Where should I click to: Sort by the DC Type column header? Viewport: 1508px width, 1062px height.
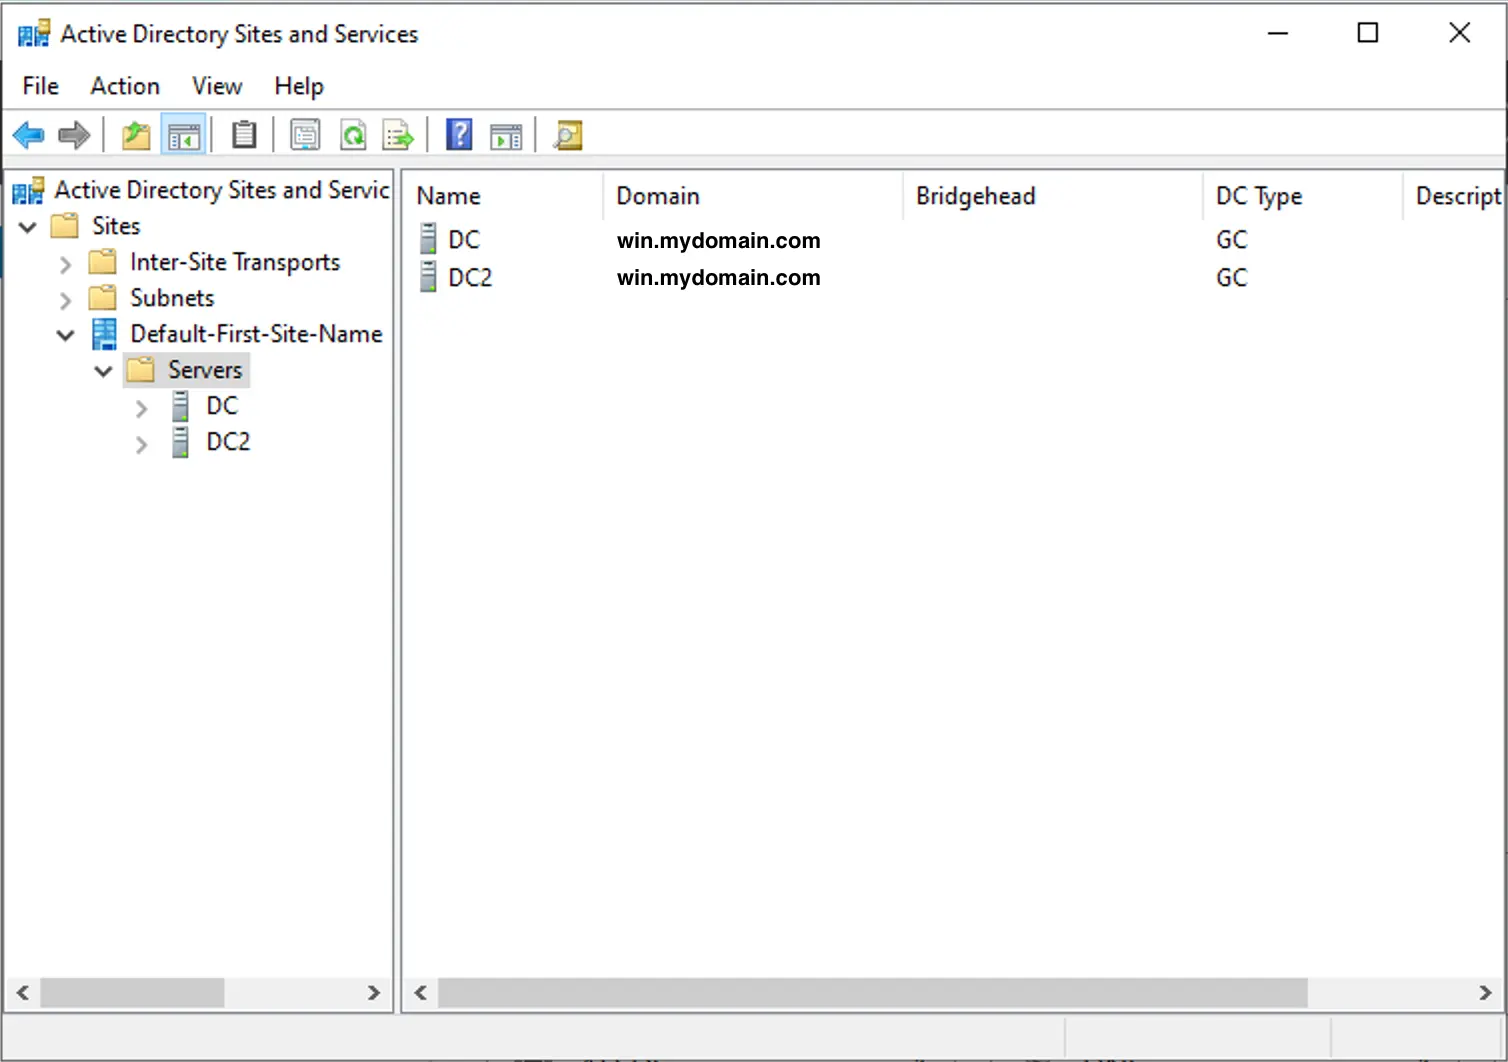1303,196
